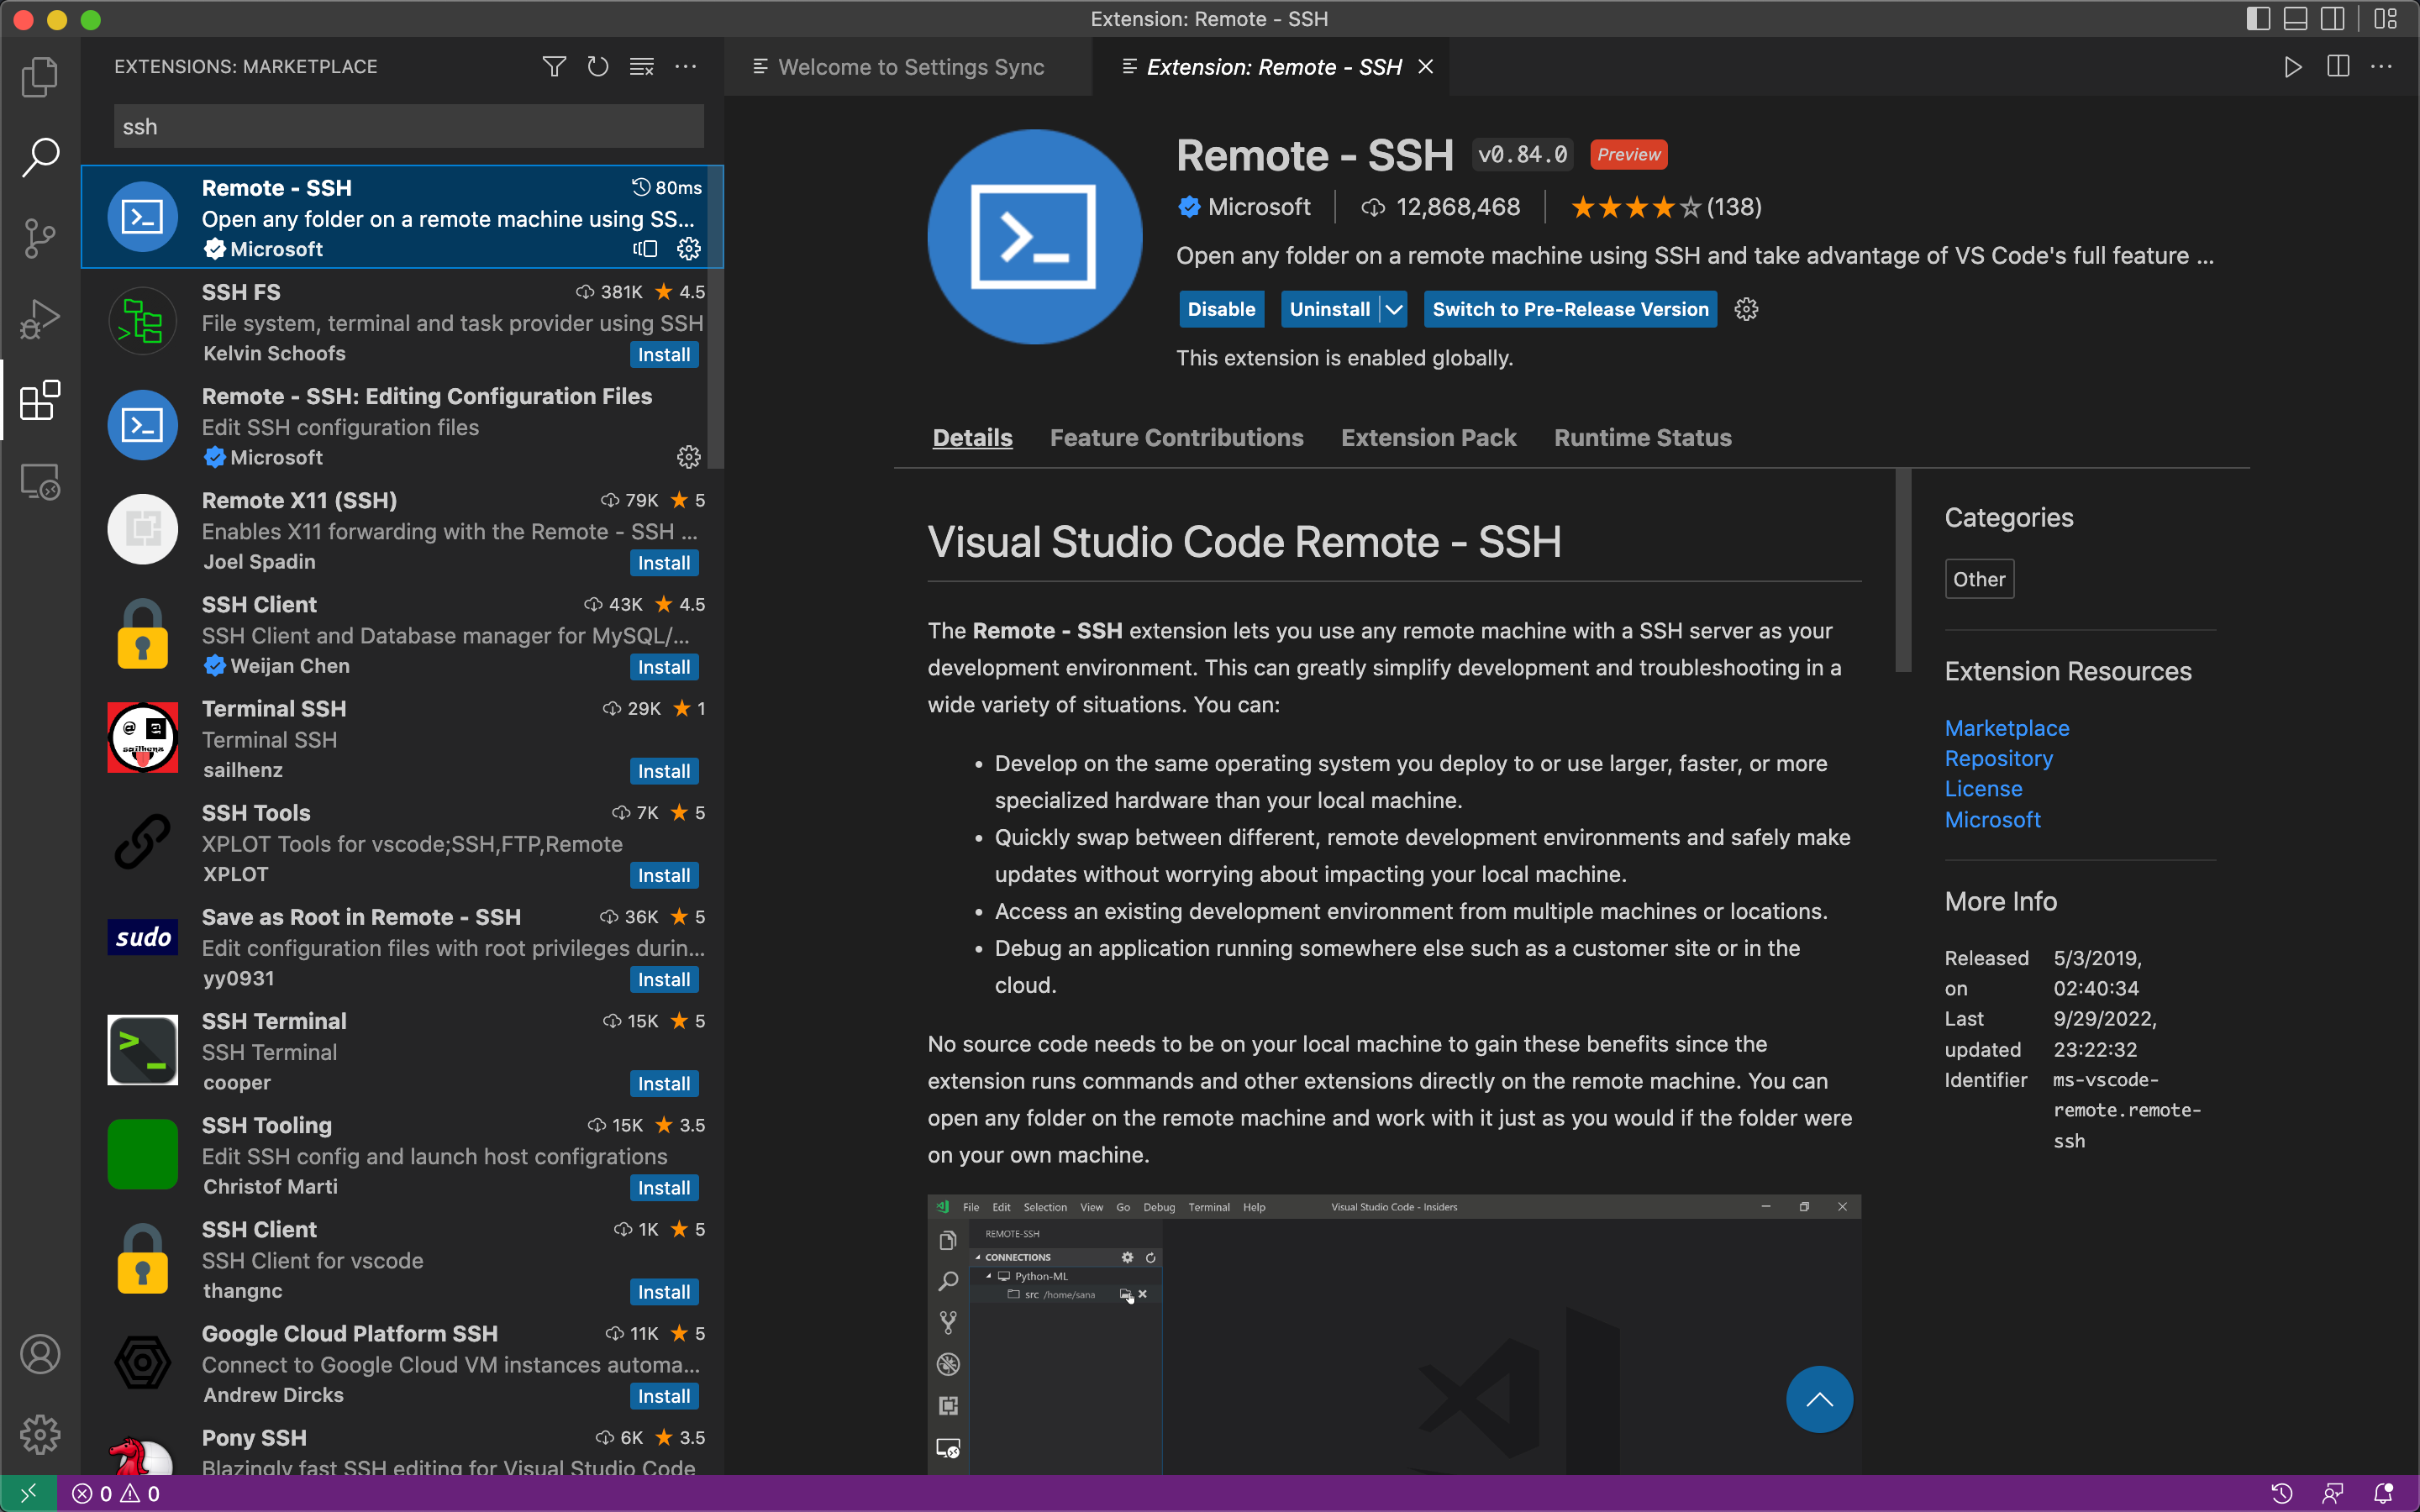Screen dimensions: 2420x1512
Task: Open Views and More Actions ellipsis menu
Action: pyautogui.click(x=686, y=67)
